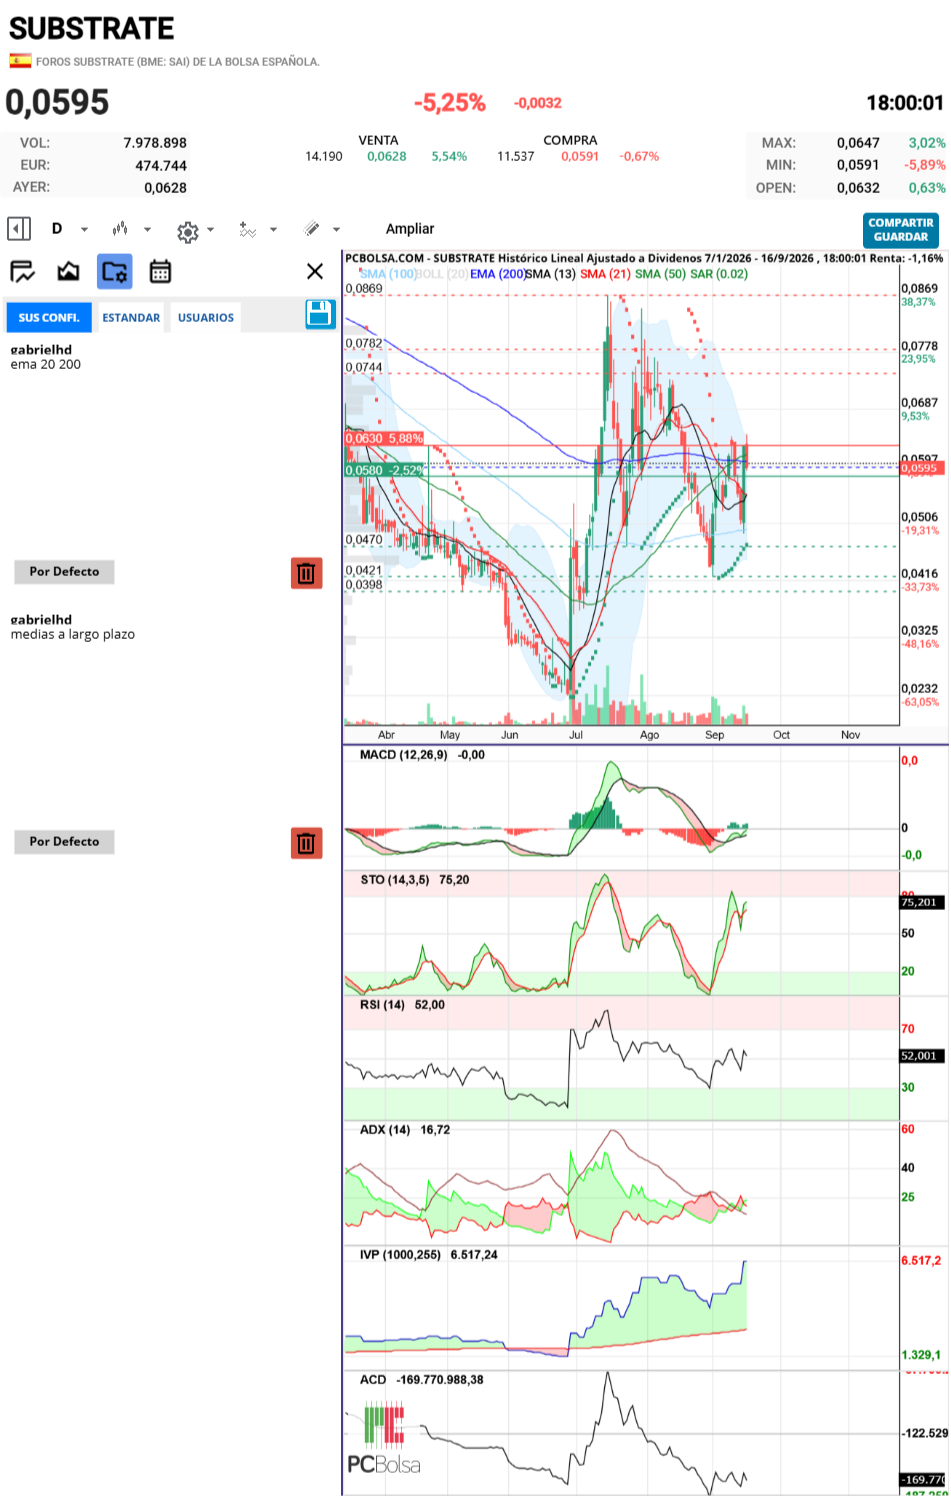The width and height of the screenshot is (951, 1496).
Task: Click the volume value 7.978.898
Action: point(155,143)
